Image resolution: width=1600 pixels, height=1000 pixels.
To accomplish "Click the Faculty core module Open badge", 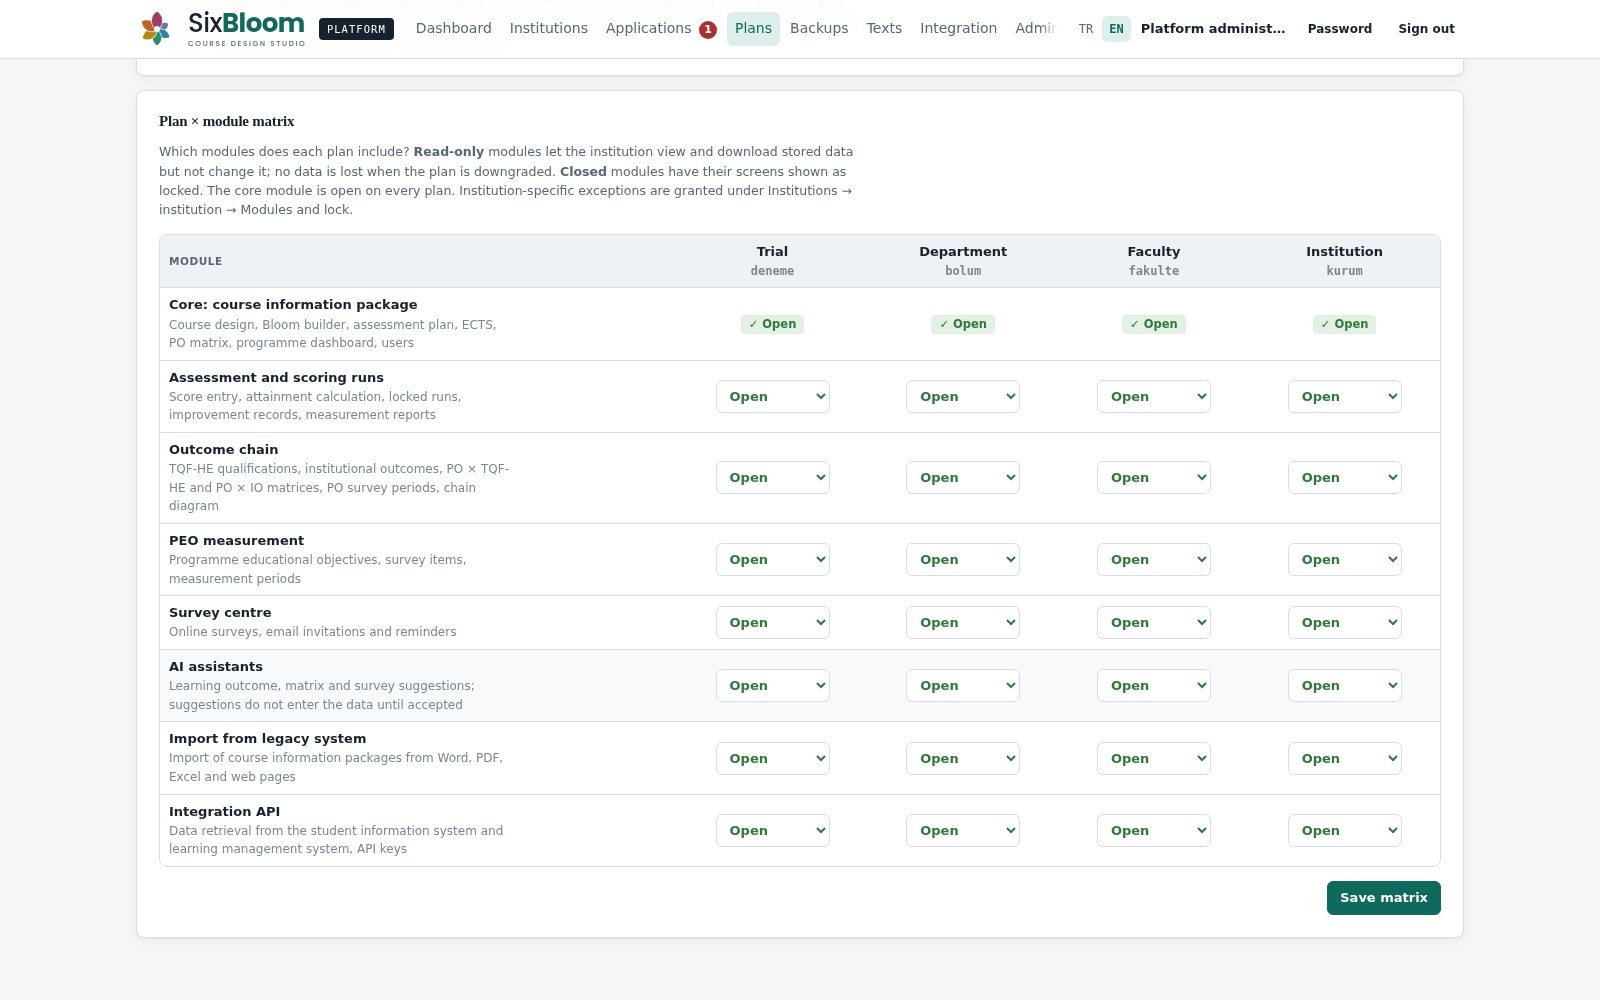I will (x=1154, y=324).
